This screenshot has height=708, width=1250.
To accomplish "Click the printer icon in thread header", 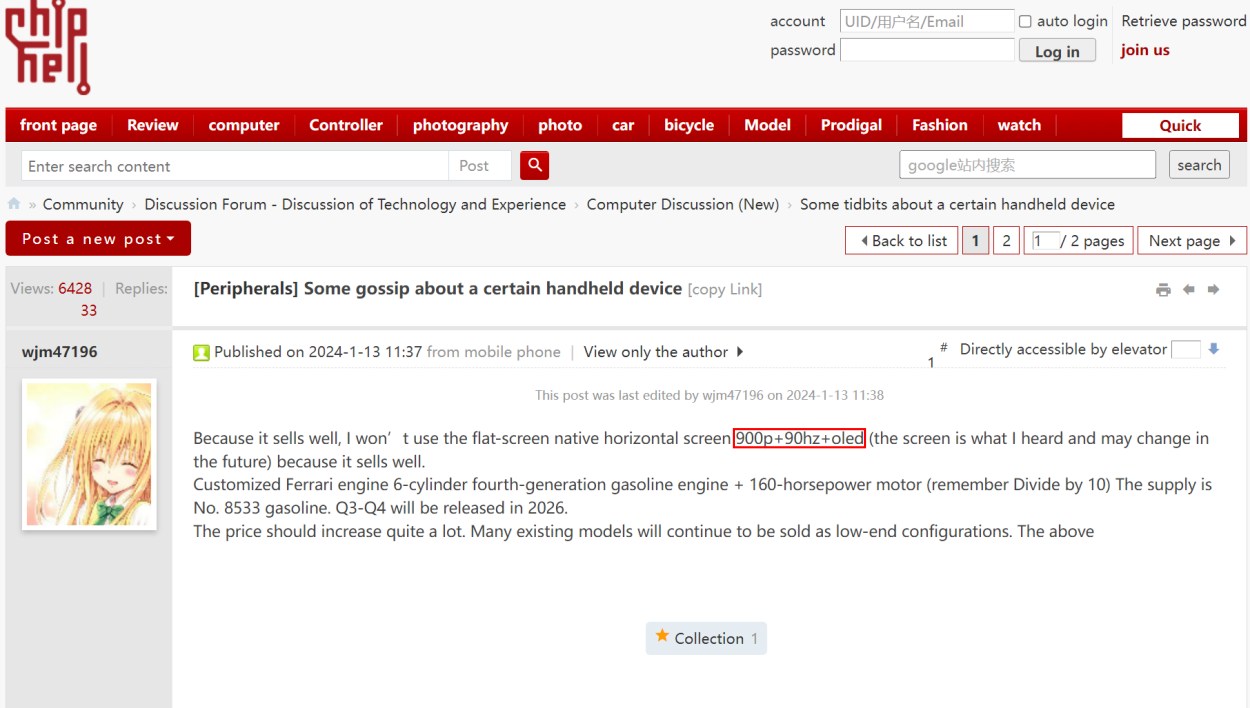I will click(x=1163, y=290).
